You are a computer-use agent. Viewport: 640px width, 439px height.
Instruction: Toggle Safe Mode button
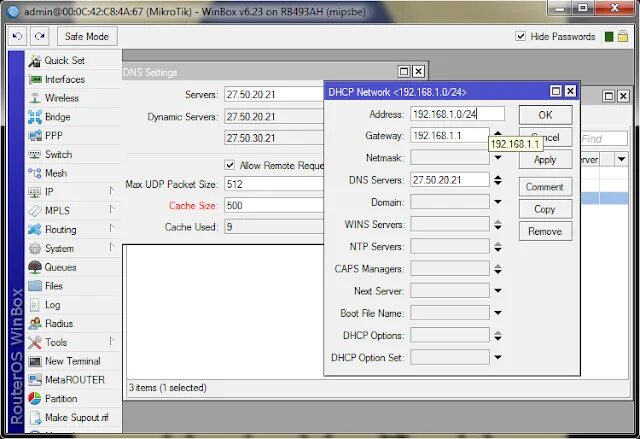coord(87,36)
